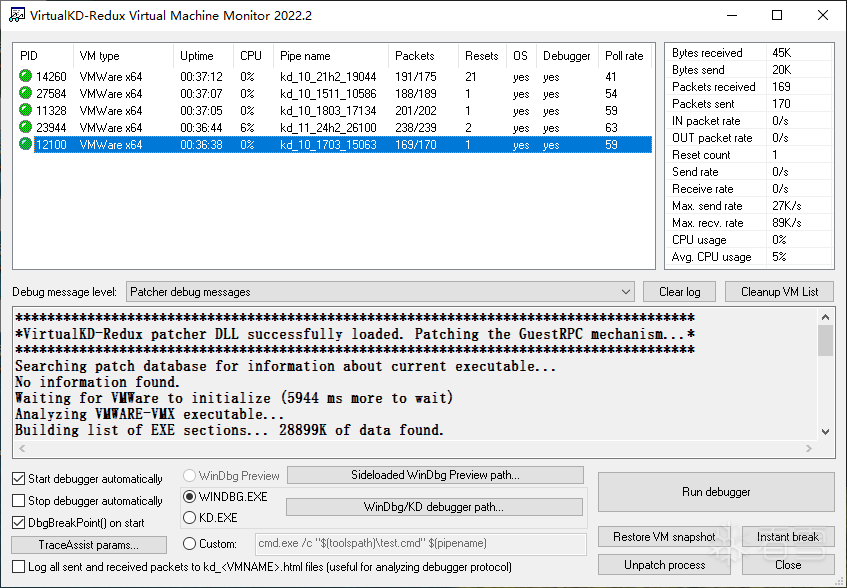
Task: Click the Cleanup VM List button
Action: click(x=779, y=292)
